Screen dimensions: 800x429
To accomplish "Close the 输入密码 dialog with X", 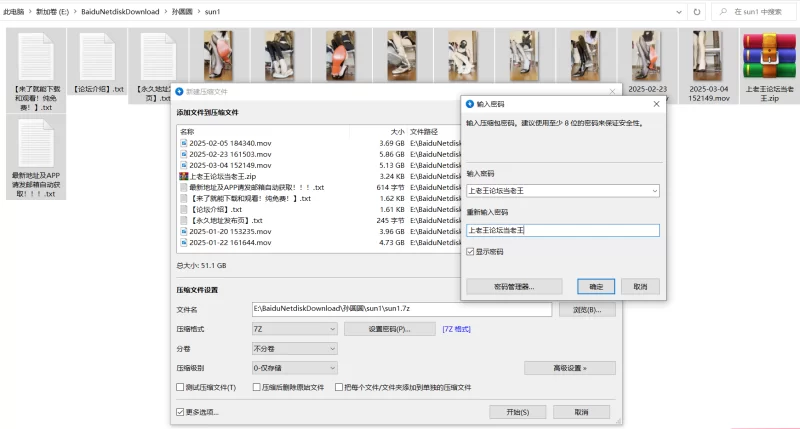I will [x=656, y=104].
